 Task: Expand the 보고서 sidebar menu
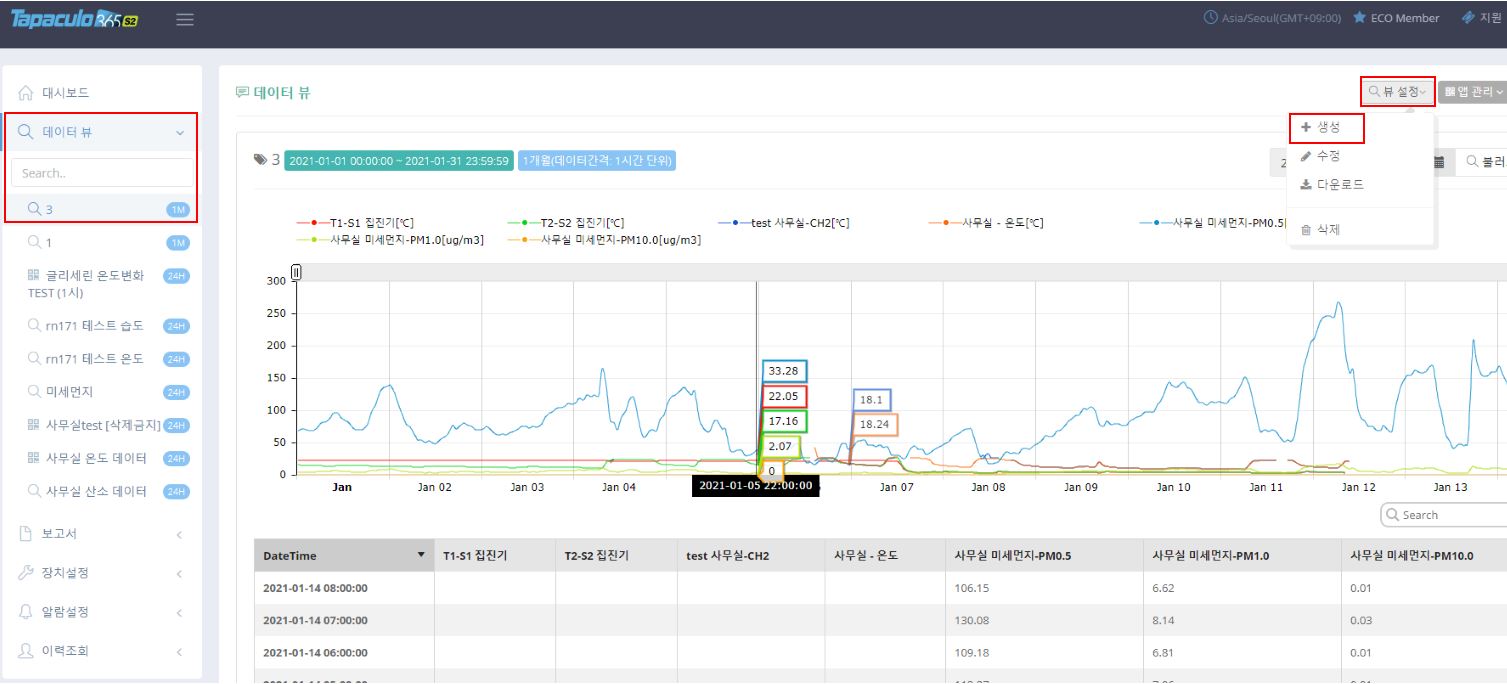click(x=102, y=534)
